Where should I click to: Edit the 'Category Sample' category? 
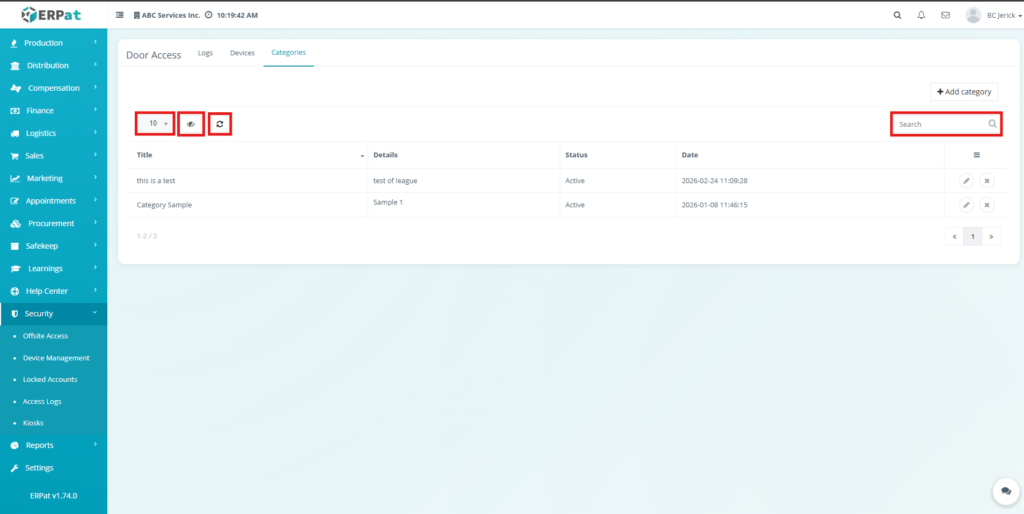966,205
